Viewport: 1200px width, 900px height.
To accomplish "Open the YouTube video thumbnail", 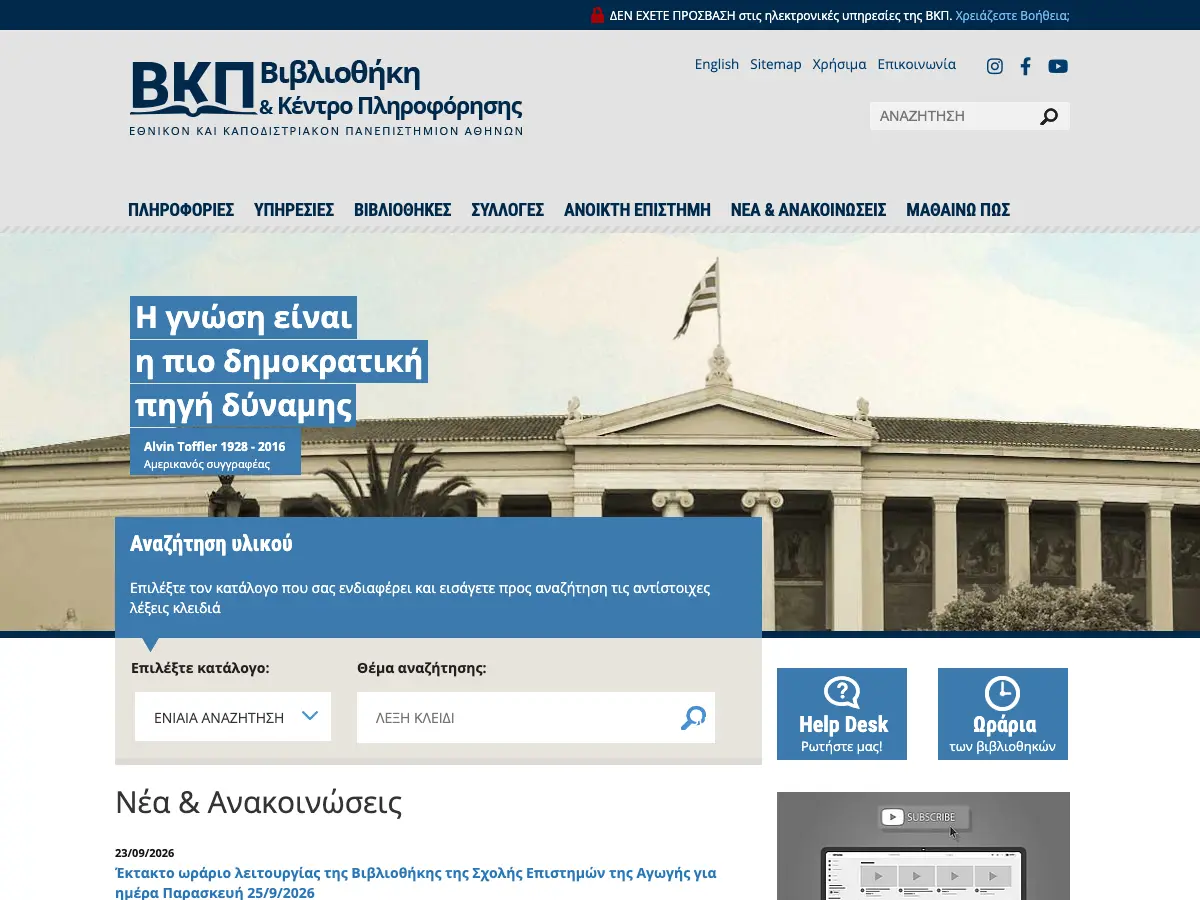I will [x=923, y=846].
